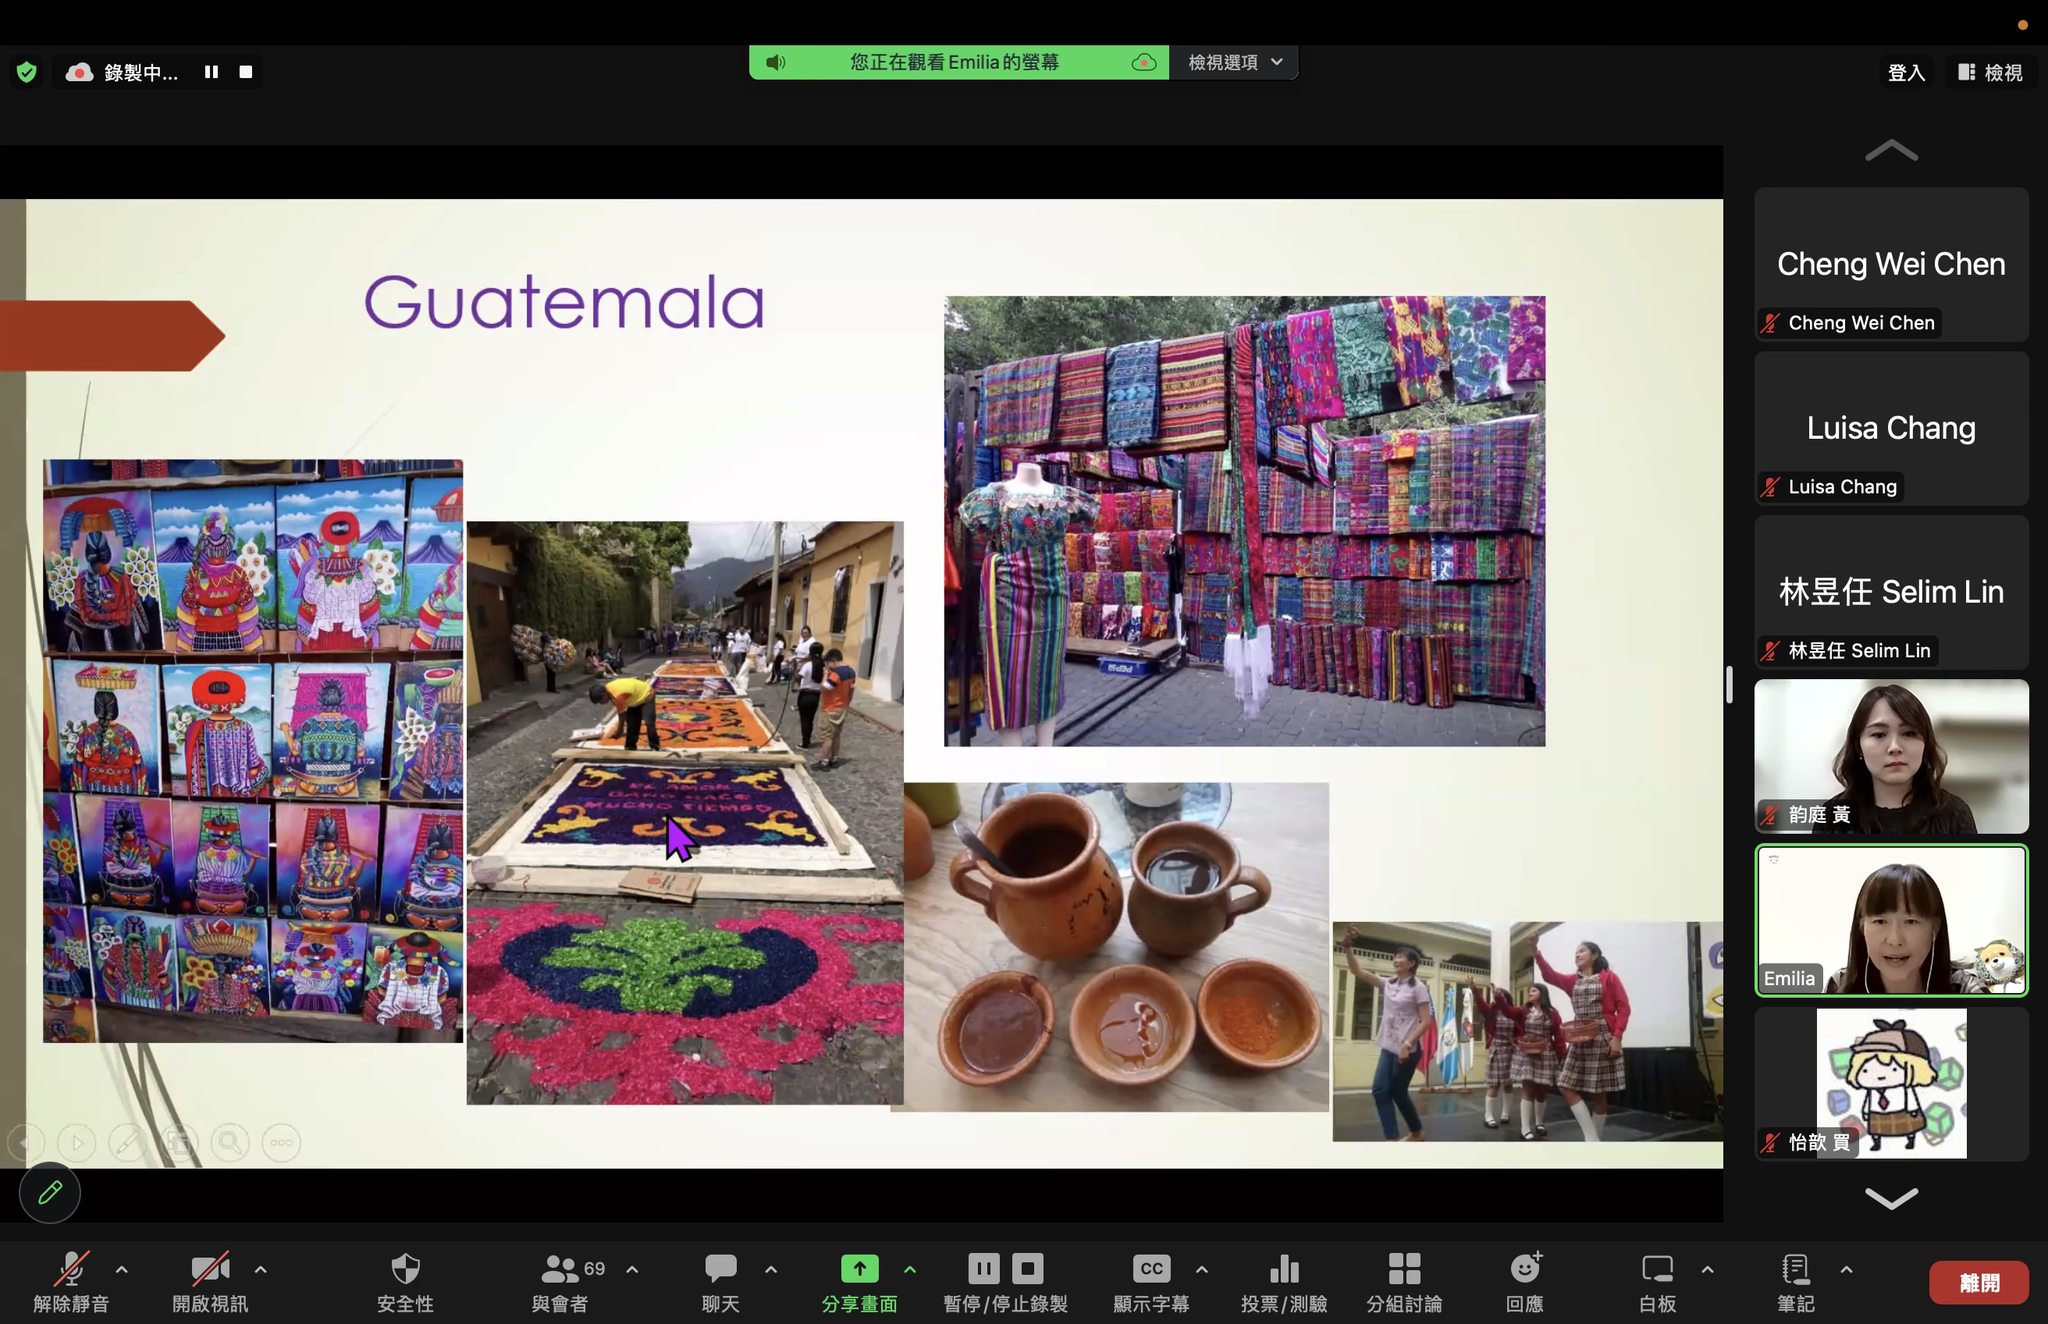The height and width of the screenshot is (1324, 2048).
Task: Pause the cloud recording in top bar
Action: click(211, 72)
